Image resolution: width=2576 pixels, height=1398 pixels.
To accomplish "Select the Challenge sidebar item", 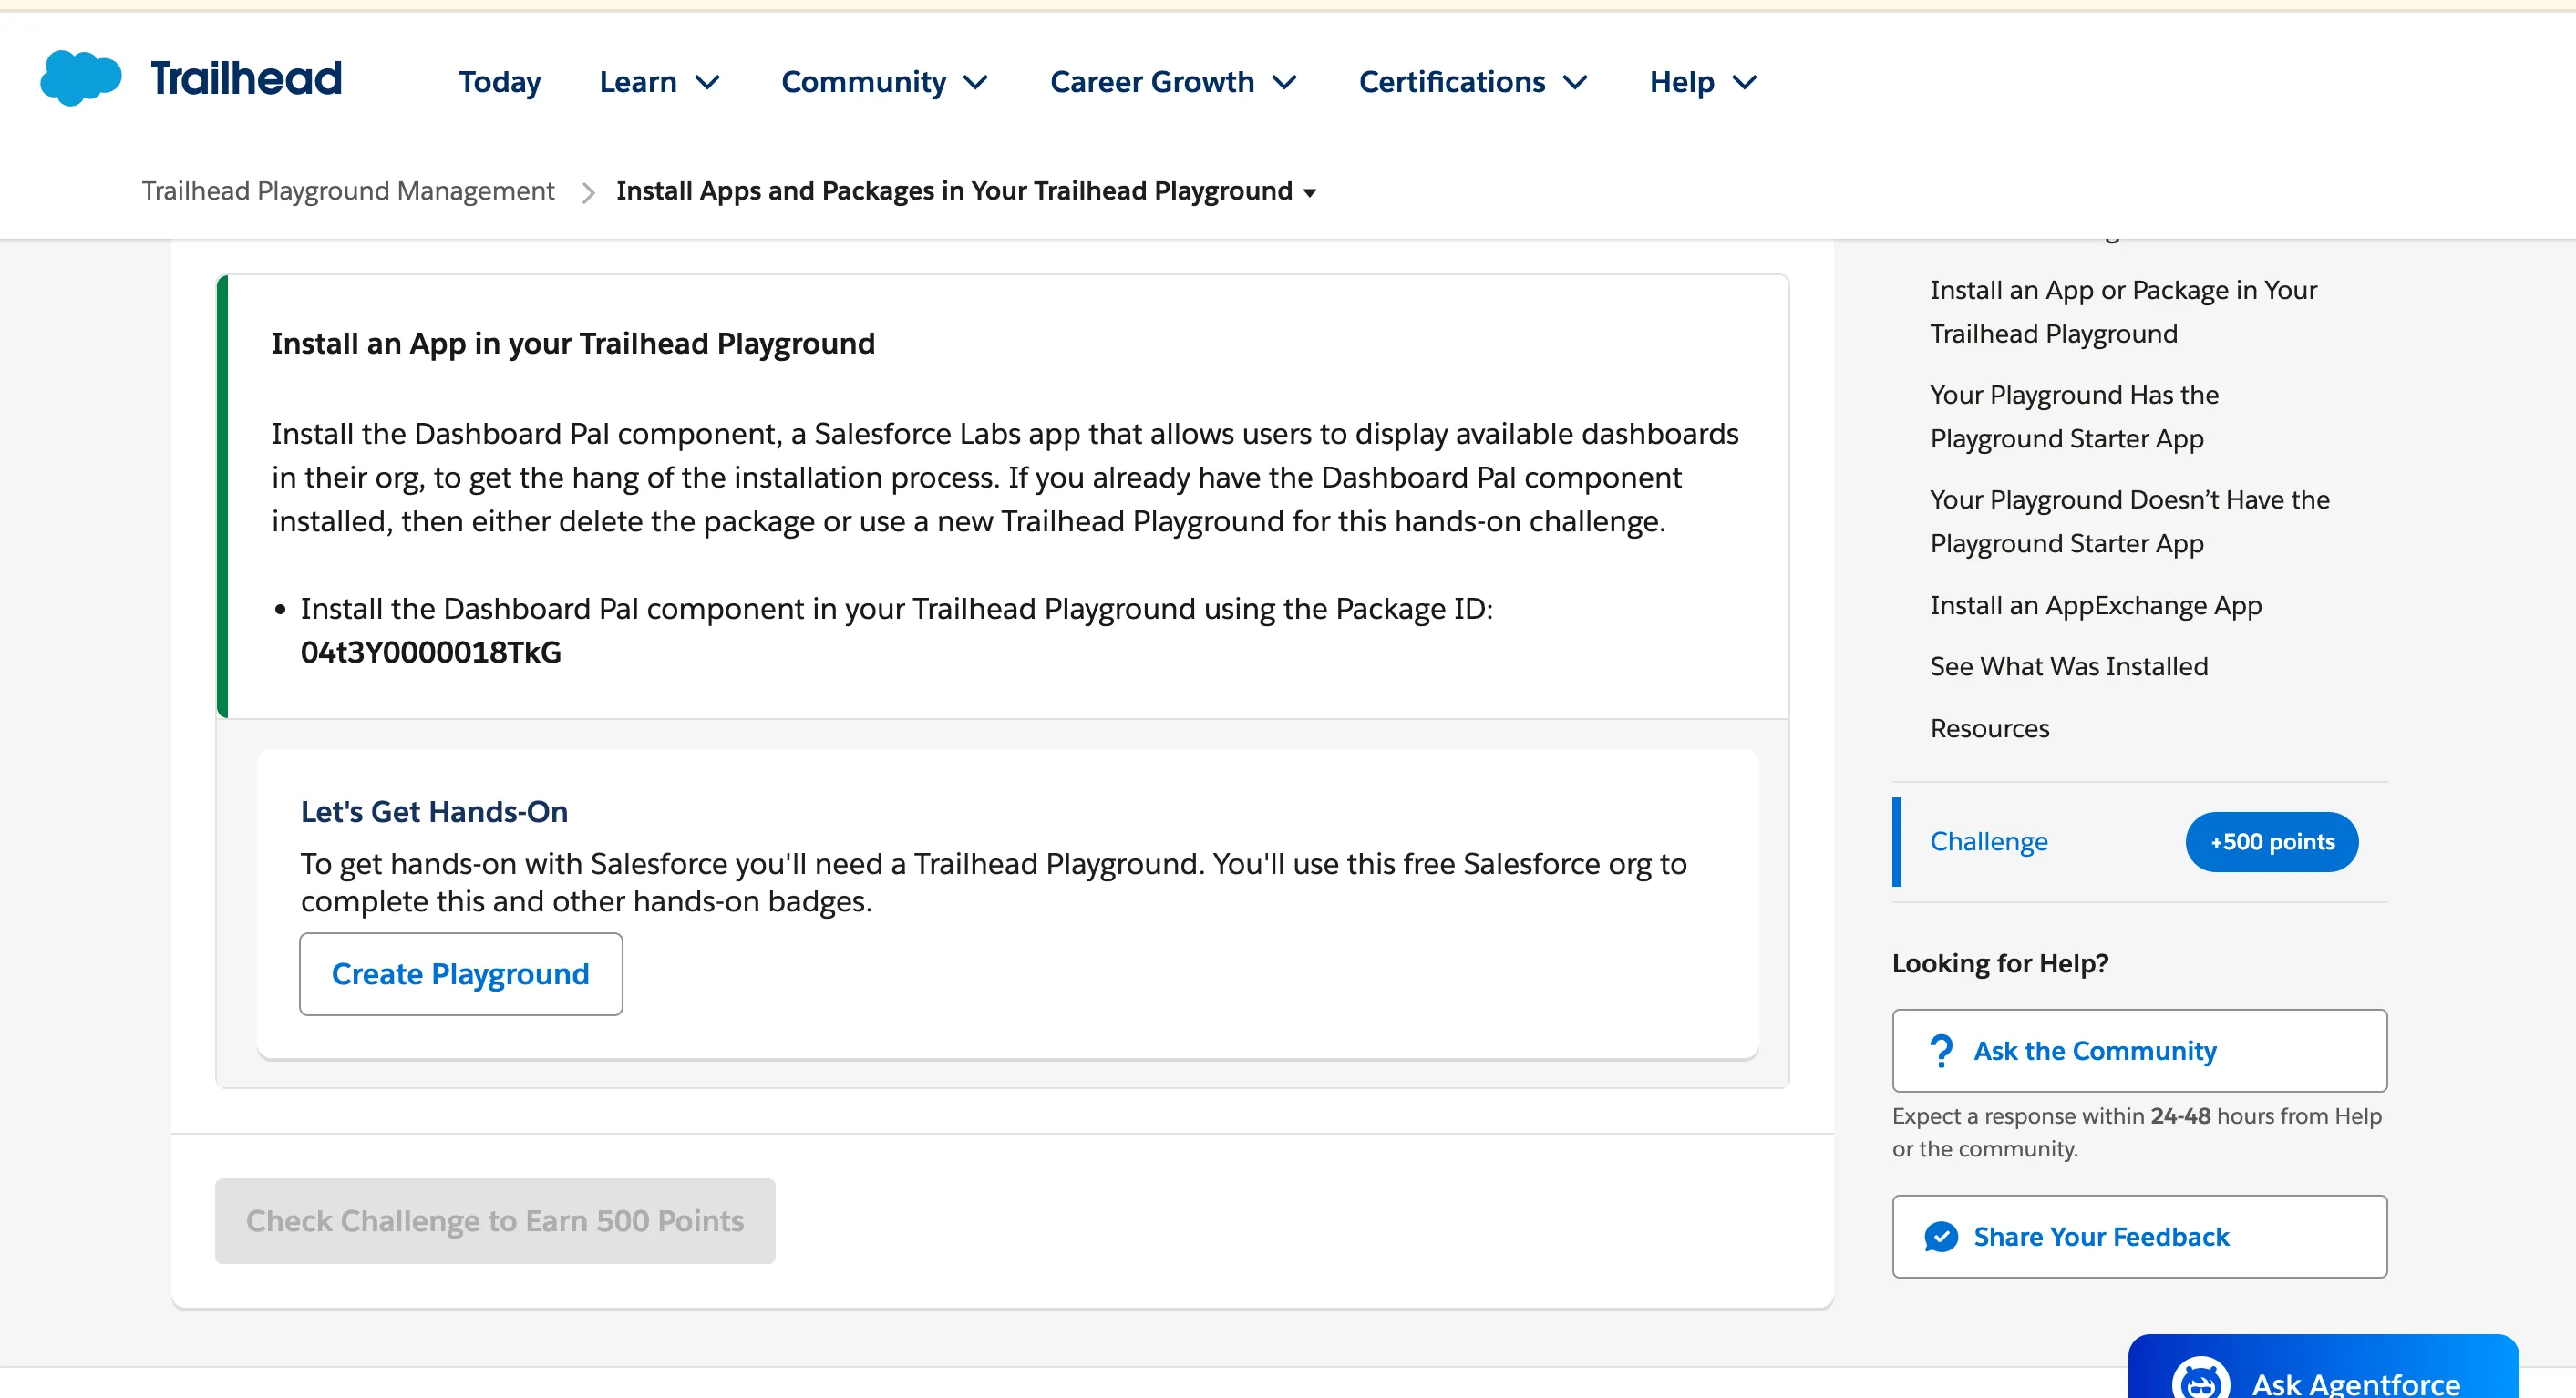I will (1988, 841).
